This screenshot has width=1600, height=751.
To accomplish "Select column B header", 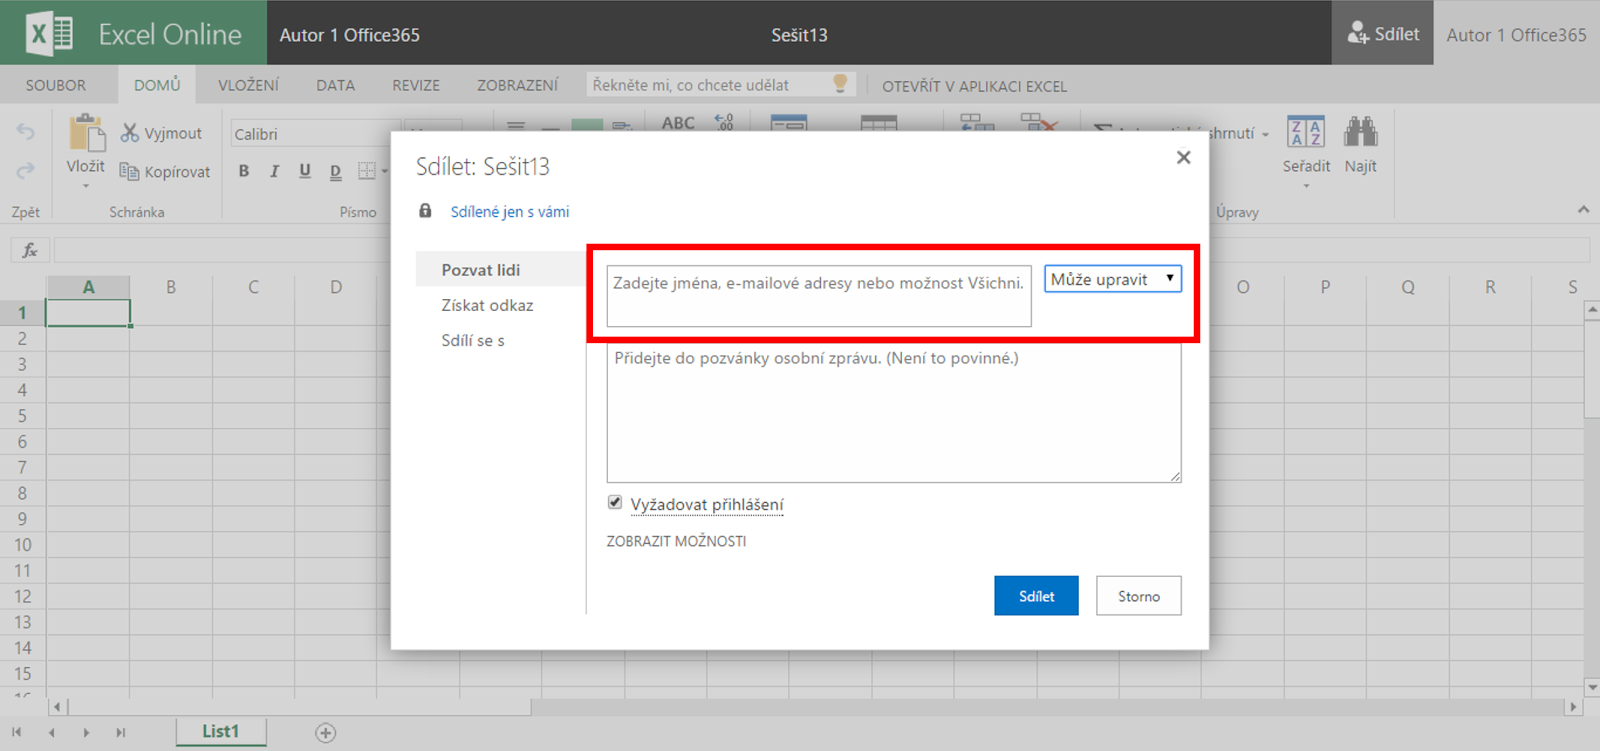I will coord(171,287).
